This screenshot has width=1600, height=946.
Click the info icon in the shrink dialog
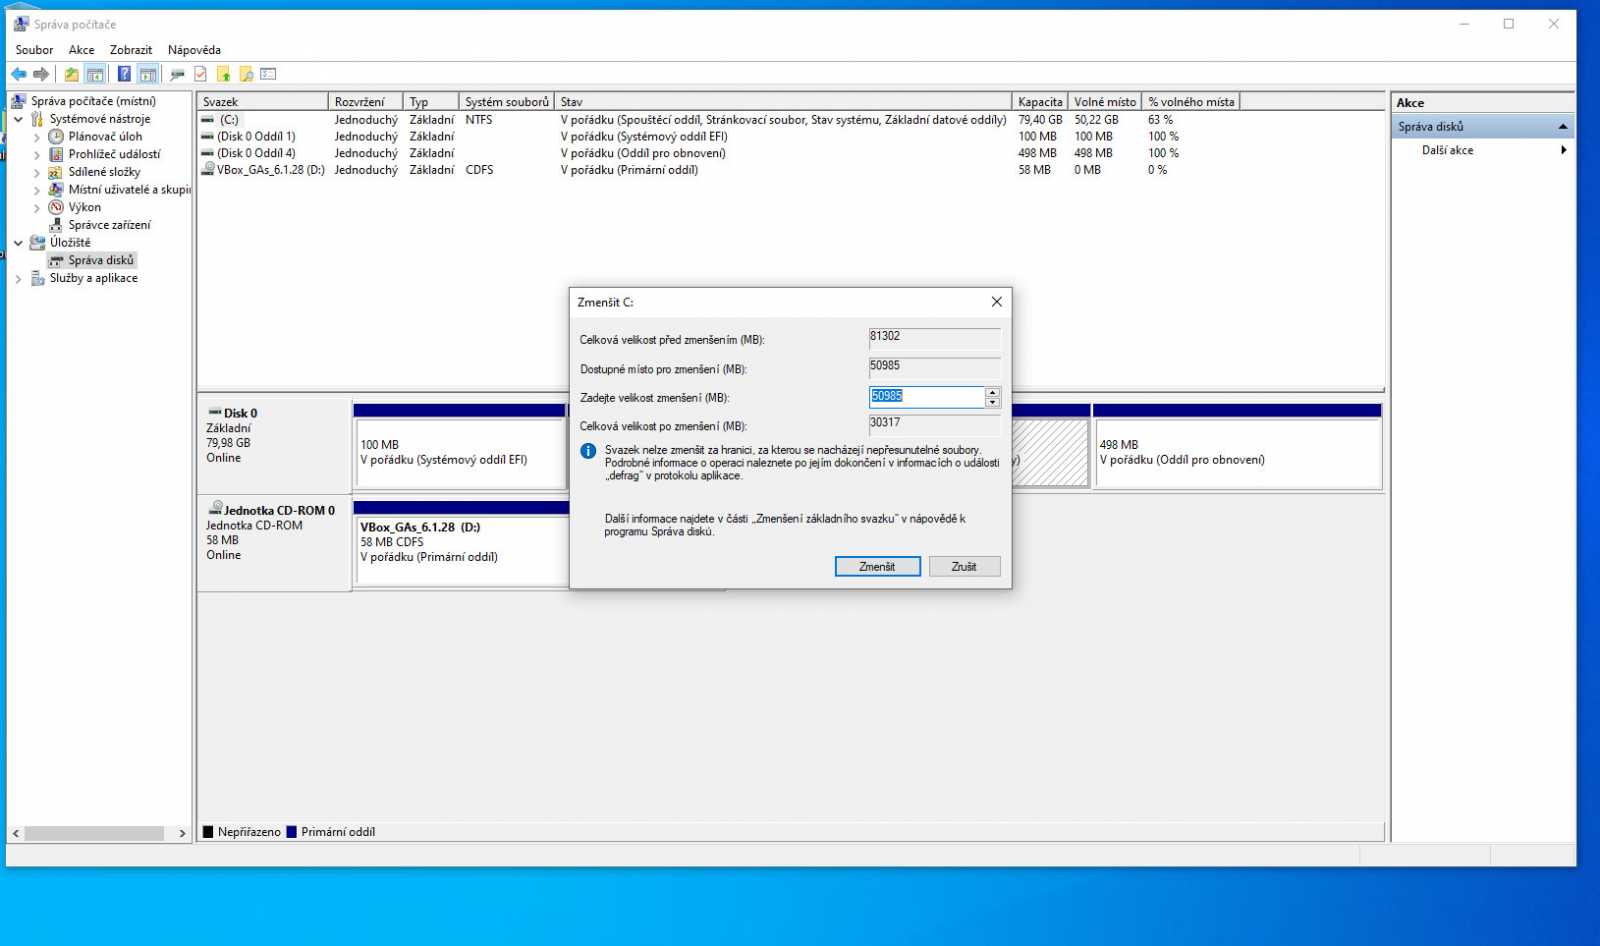point(588,451)
